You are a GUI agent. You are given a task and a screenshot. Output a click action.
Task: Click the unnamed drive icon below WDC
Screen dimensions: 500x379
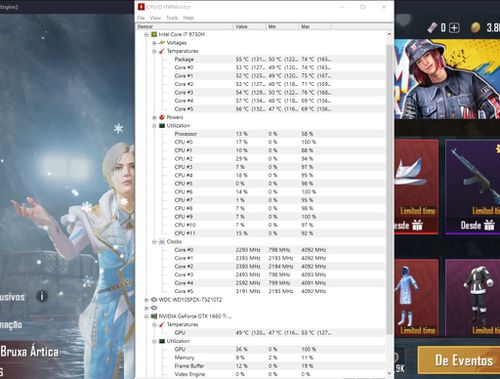[x=154, y=308]
